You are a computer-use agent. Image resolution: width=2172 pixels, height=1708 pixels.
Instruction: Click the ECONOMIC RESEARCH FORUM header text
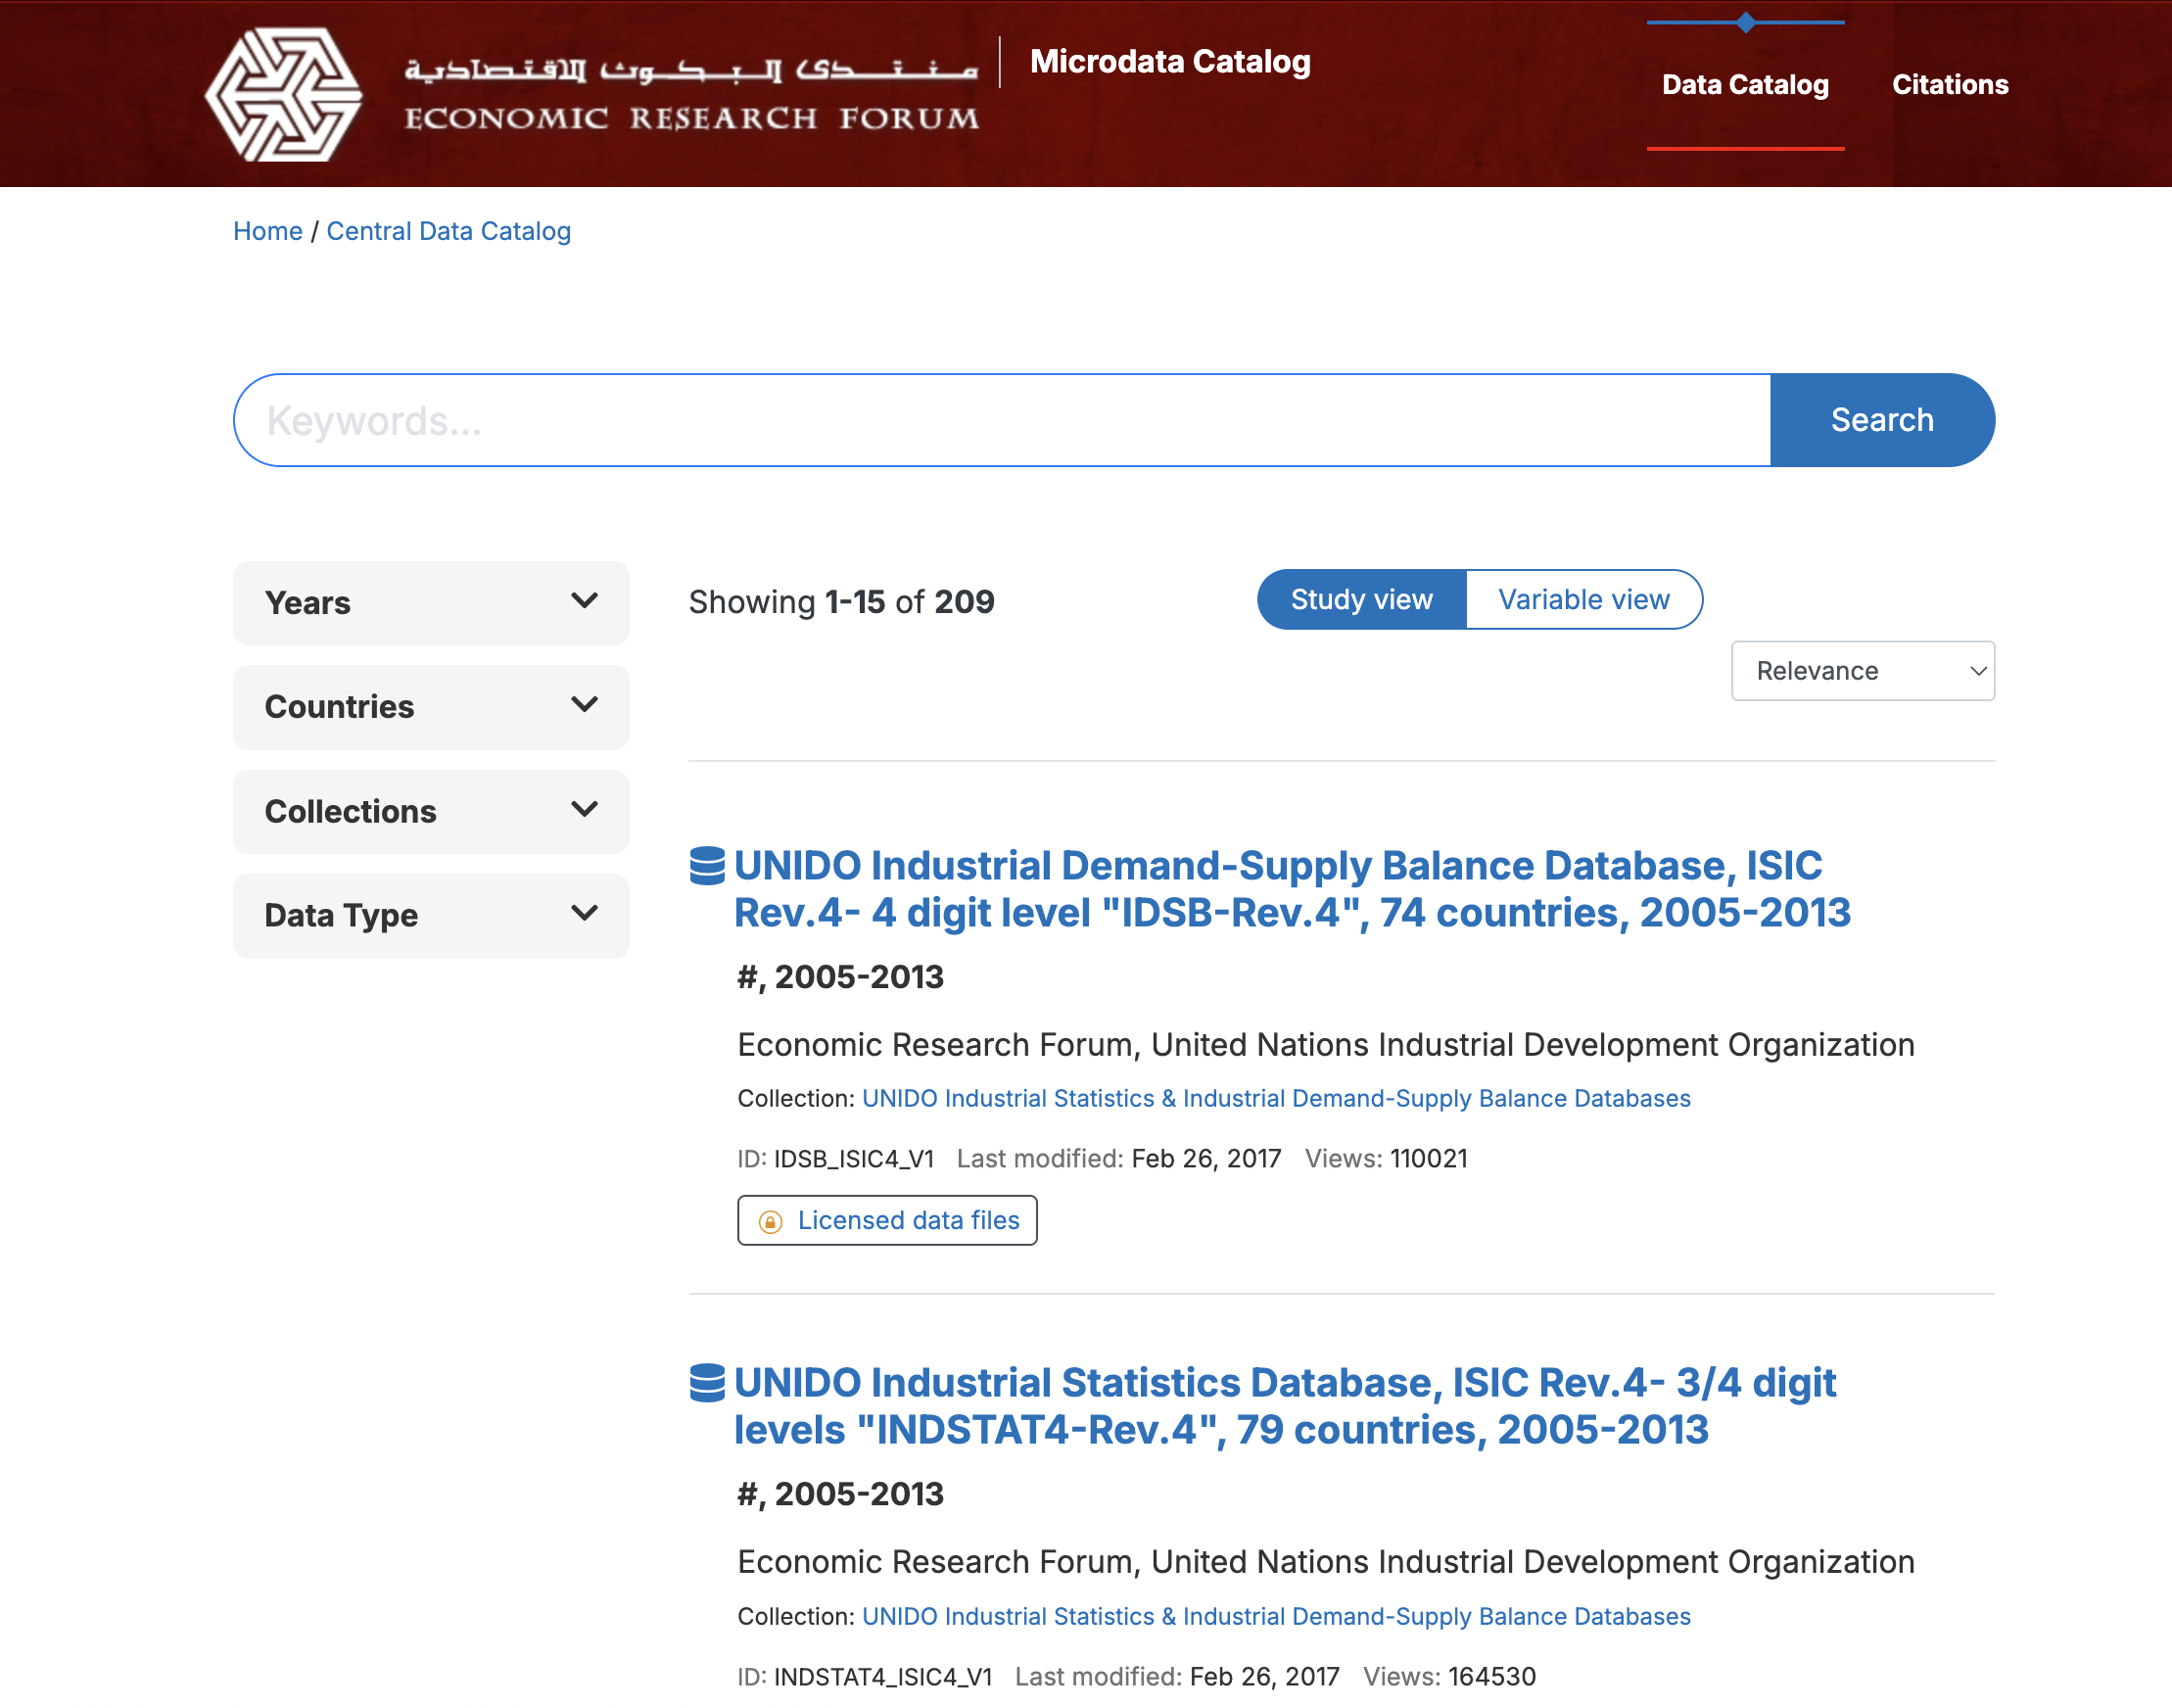coord(692,119)
